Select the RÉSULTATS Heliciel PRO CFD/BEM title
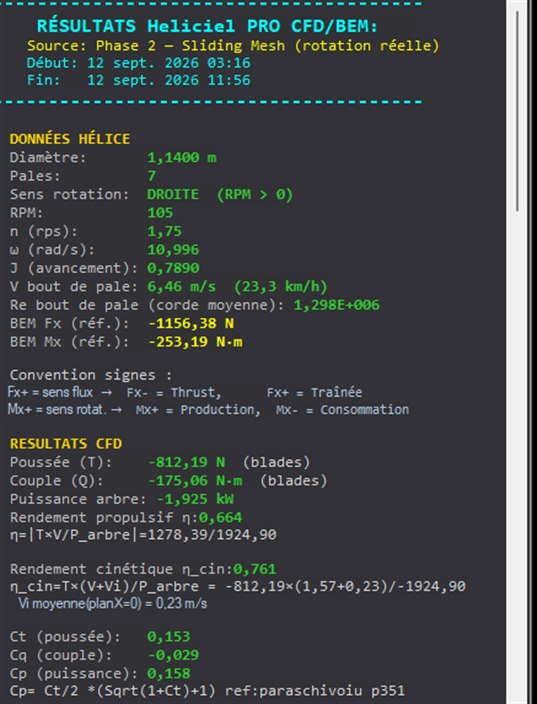The image size is (537, 704). pos(207,26)
